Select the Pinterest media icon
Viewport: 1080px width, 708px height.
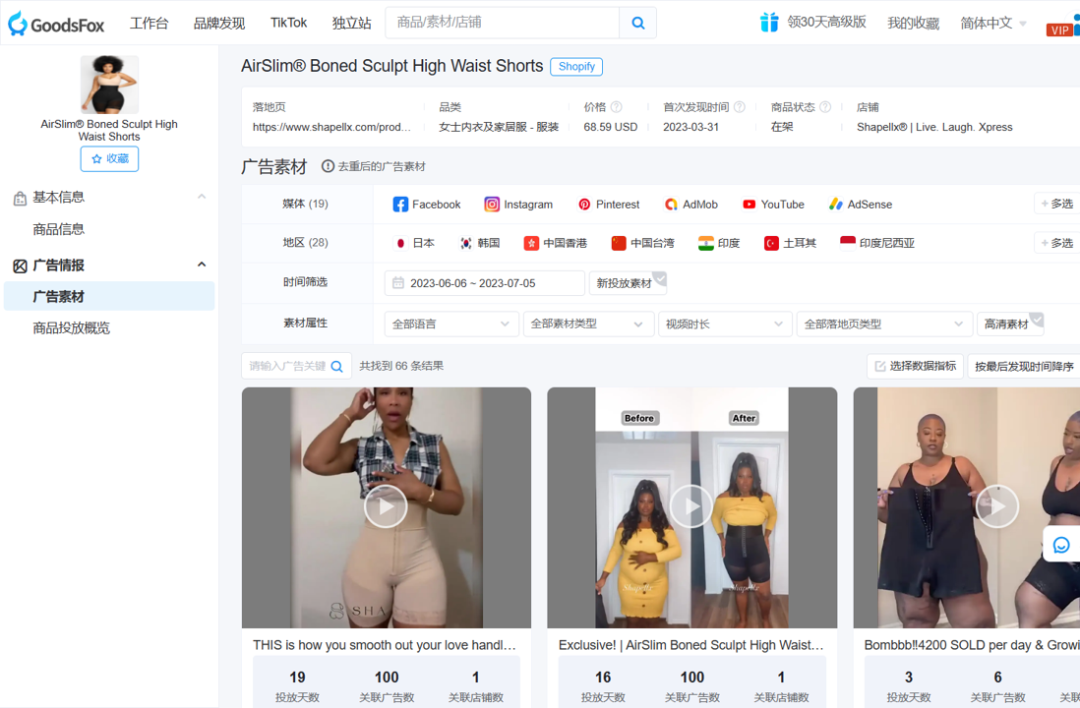coord(584,204)
